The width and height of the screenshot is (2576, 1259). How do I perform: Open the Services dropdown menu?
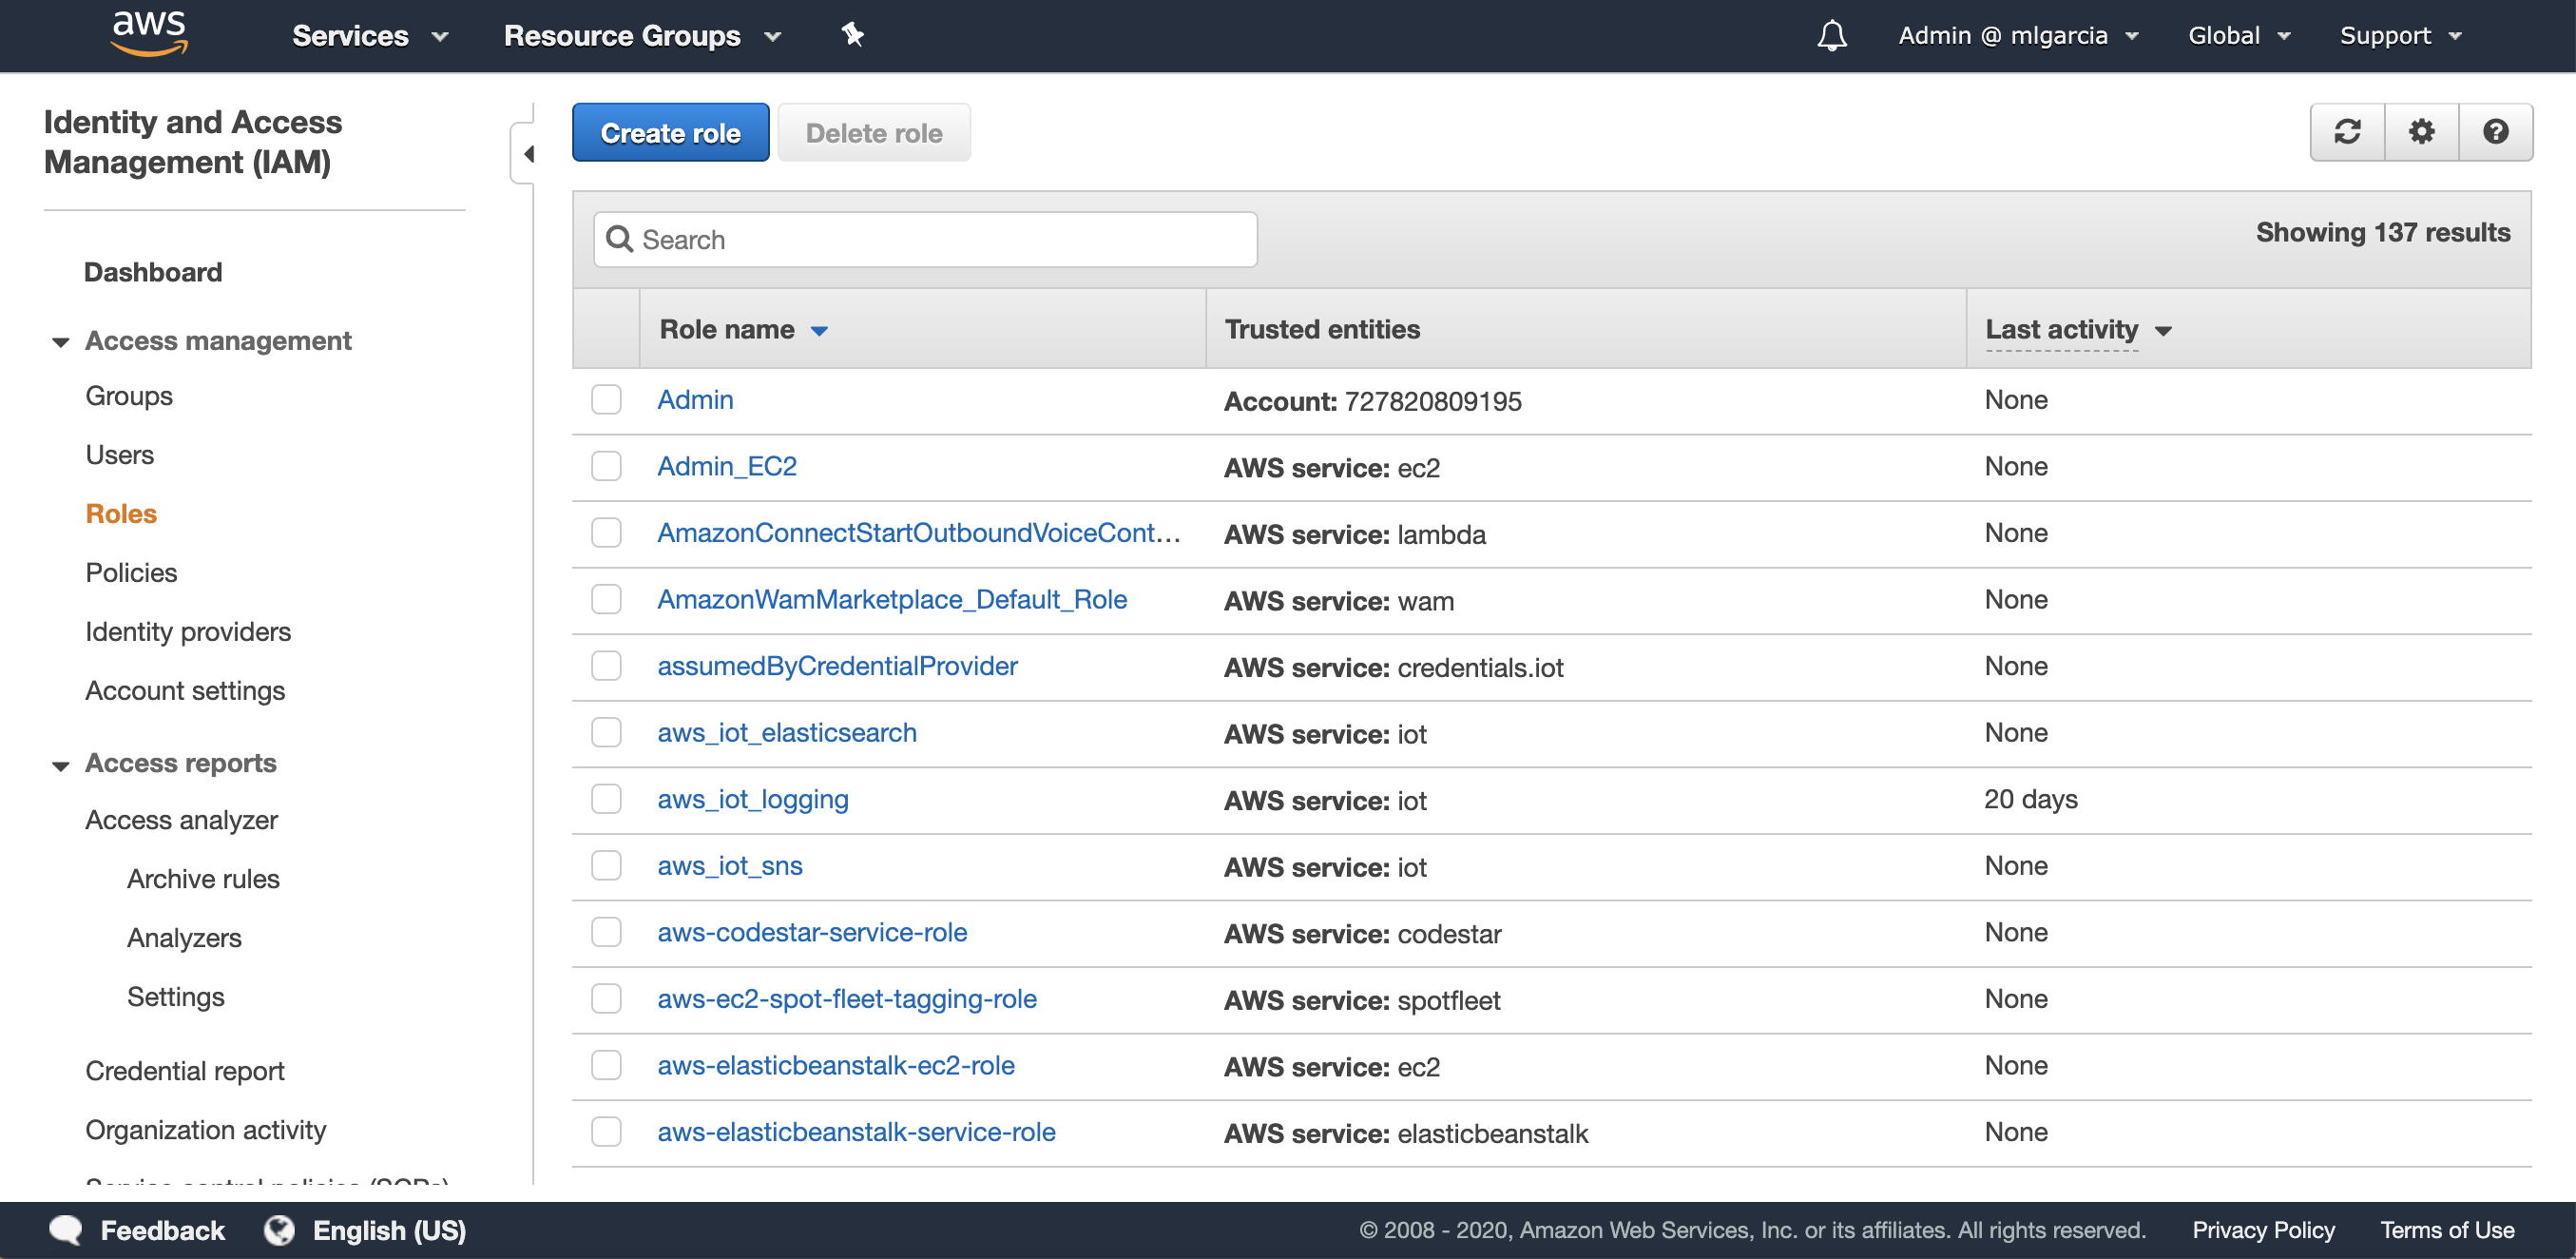click(x=369, y=36)
